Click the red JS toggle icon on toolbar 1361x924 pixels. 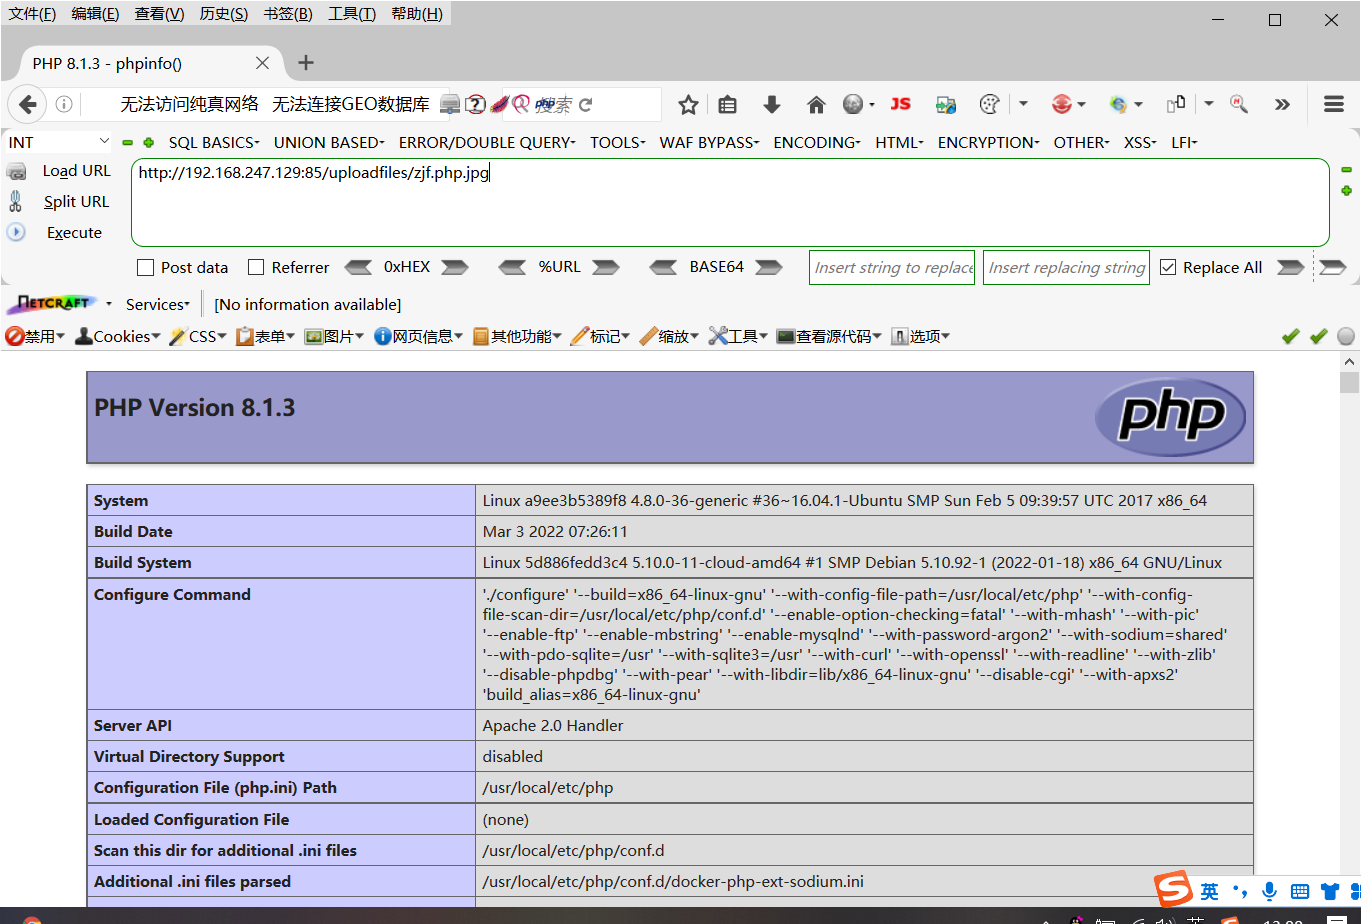(x=899, y=104)
